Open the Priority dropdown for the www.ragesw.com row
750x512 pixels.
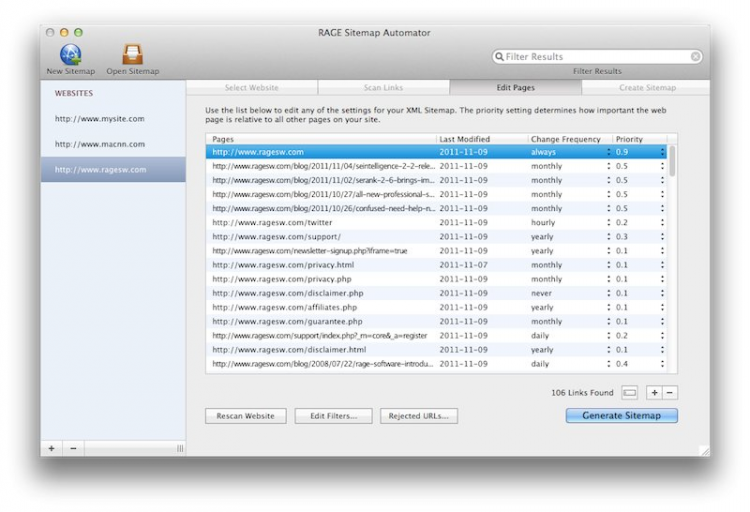[x=662, y=152]
